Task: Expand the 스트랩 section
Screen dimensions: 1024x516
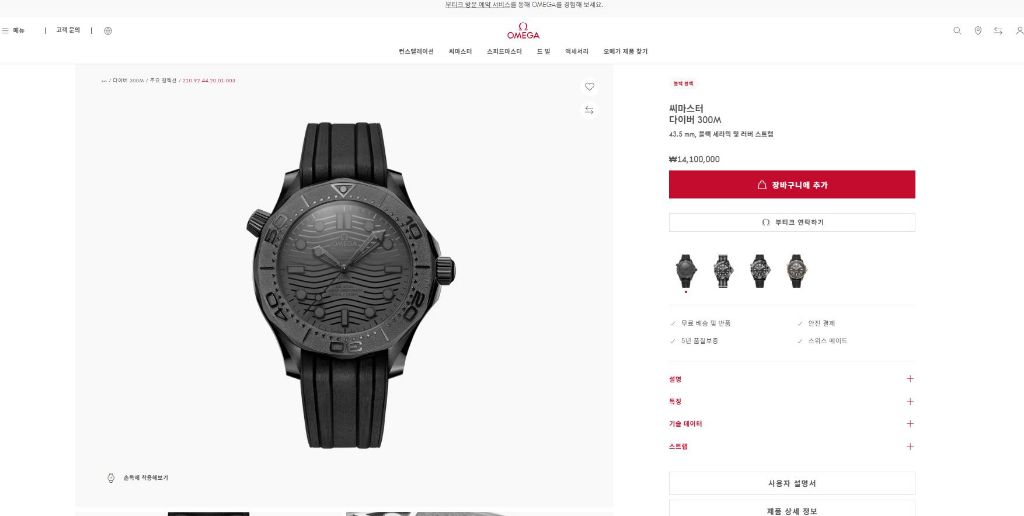Action: [x=792, y=447]
